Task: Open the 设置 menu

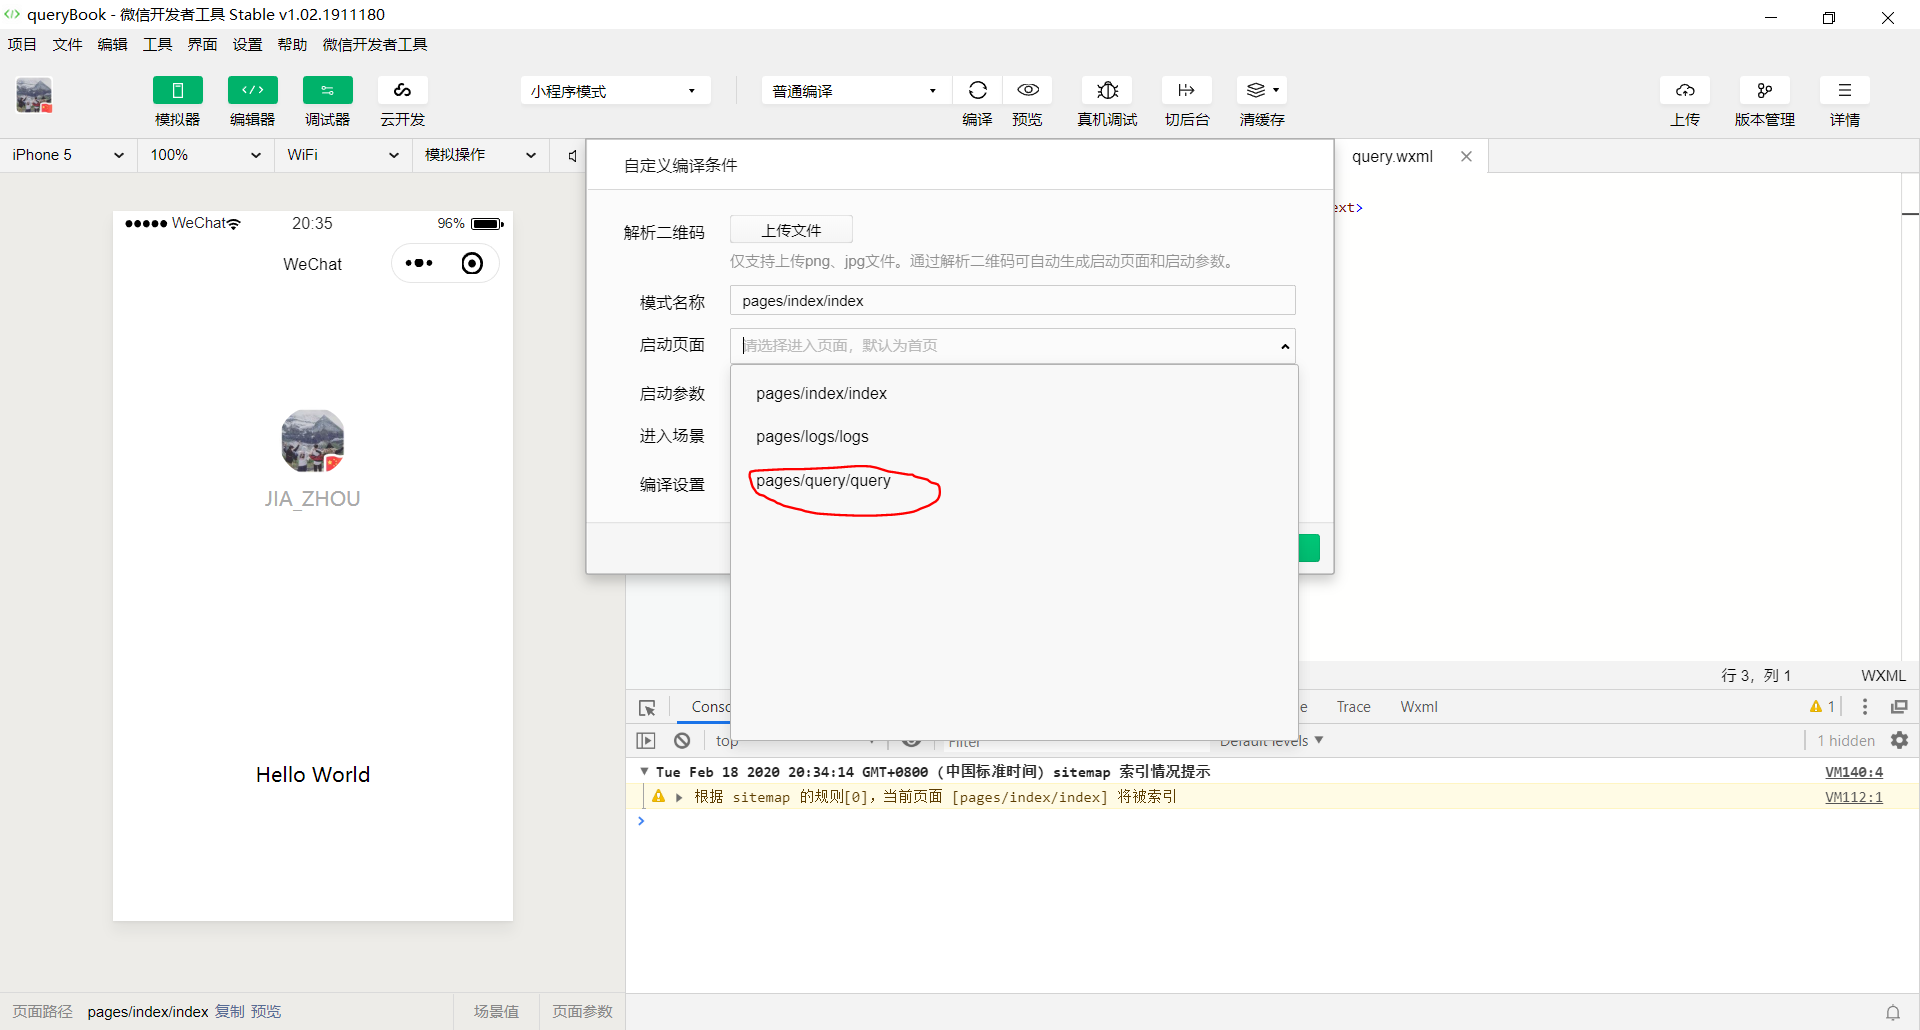Action: click(x=247, y=44)
